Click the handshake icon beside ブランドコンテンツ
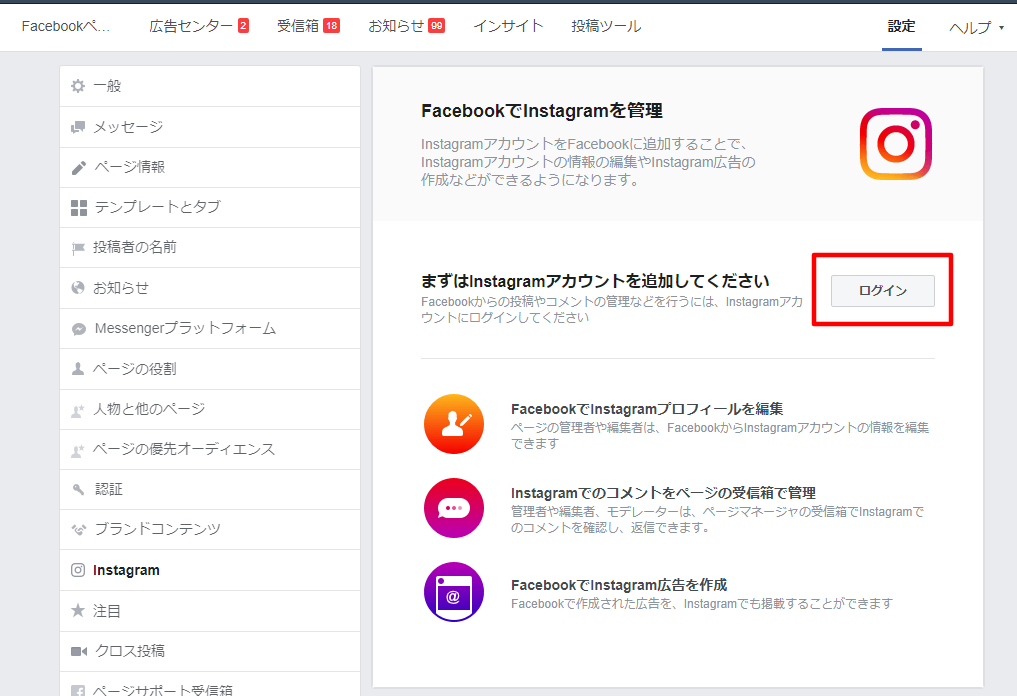 [x=78, y=529]
